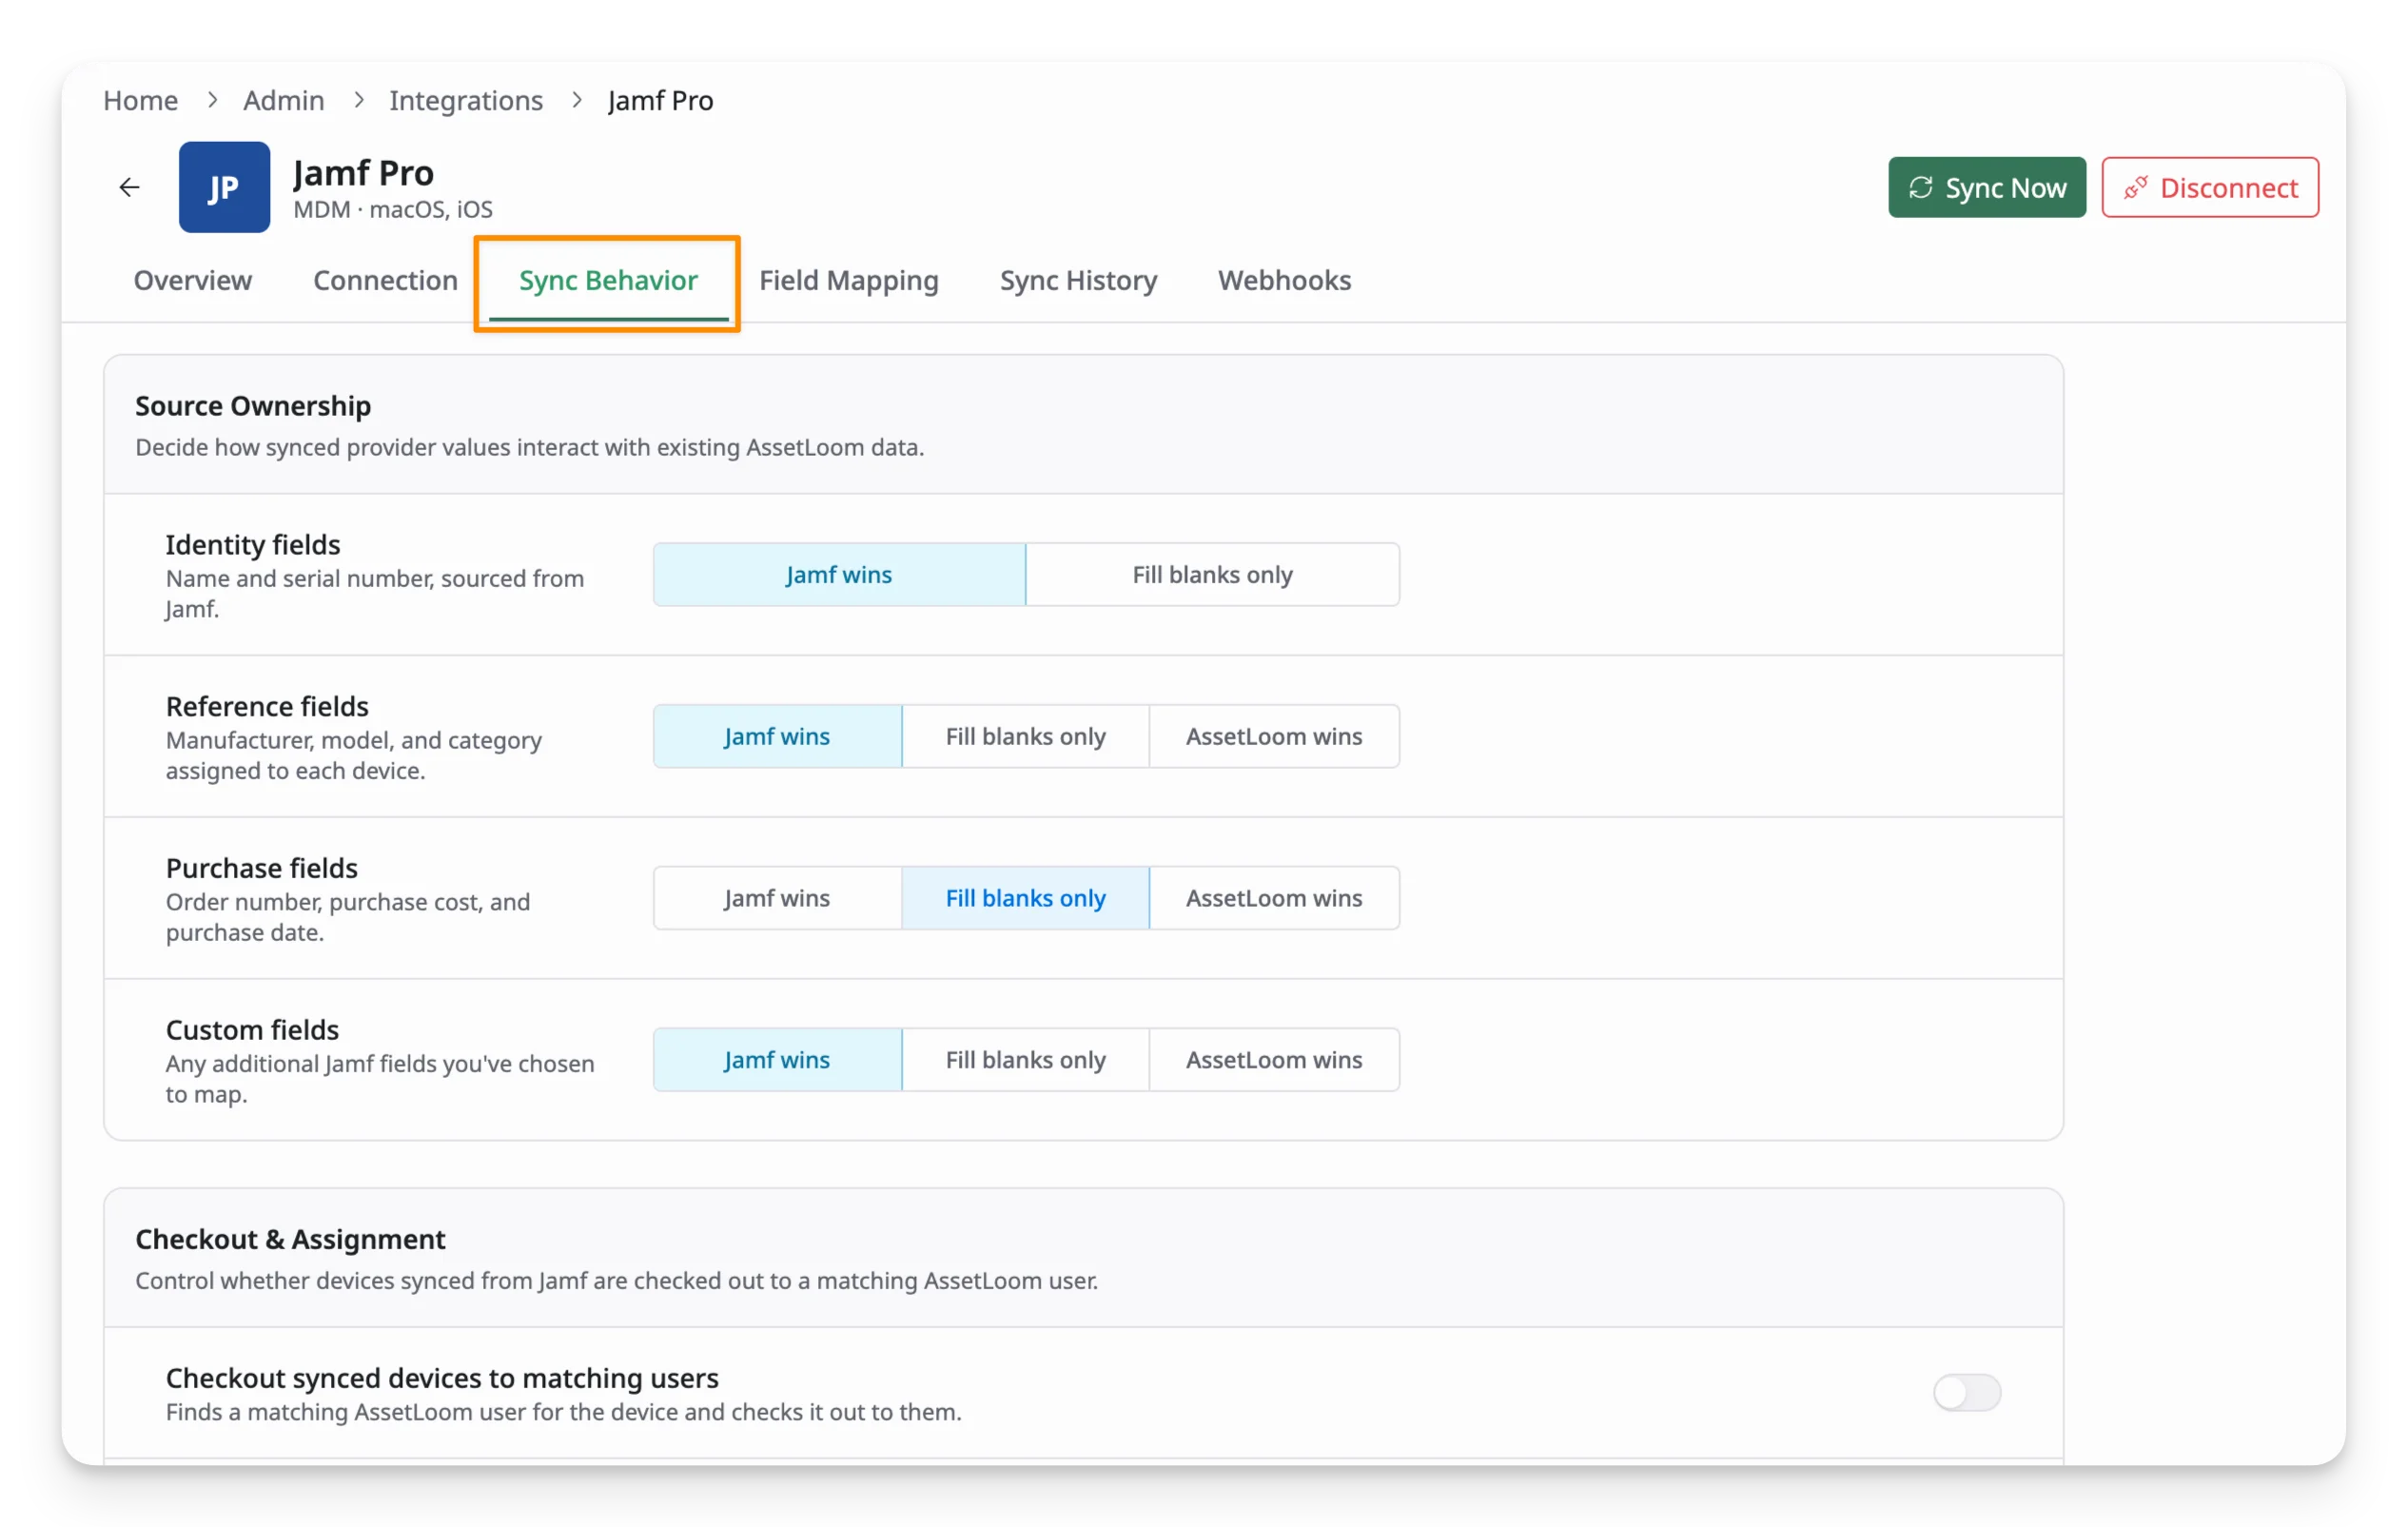Set Reference fields to AssetLoom wins
The image size is (2408, 1527).
click(x=1274, y=736)
